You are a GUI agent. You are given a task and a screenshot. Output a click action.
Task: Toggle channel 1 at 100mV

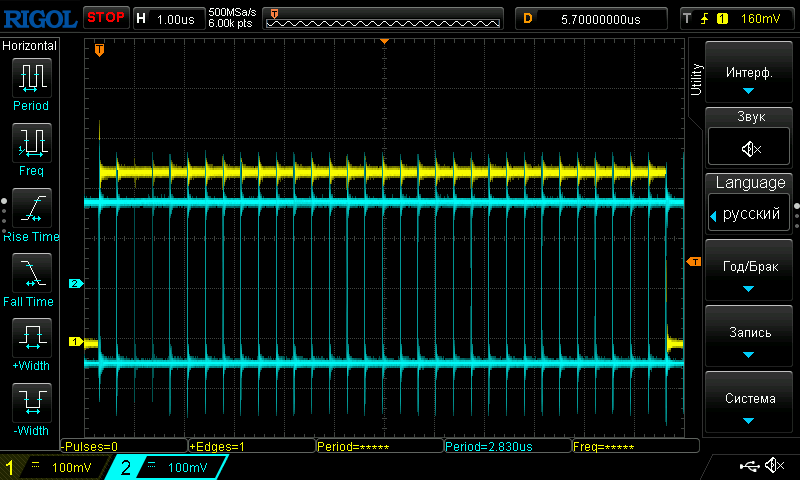55,467
